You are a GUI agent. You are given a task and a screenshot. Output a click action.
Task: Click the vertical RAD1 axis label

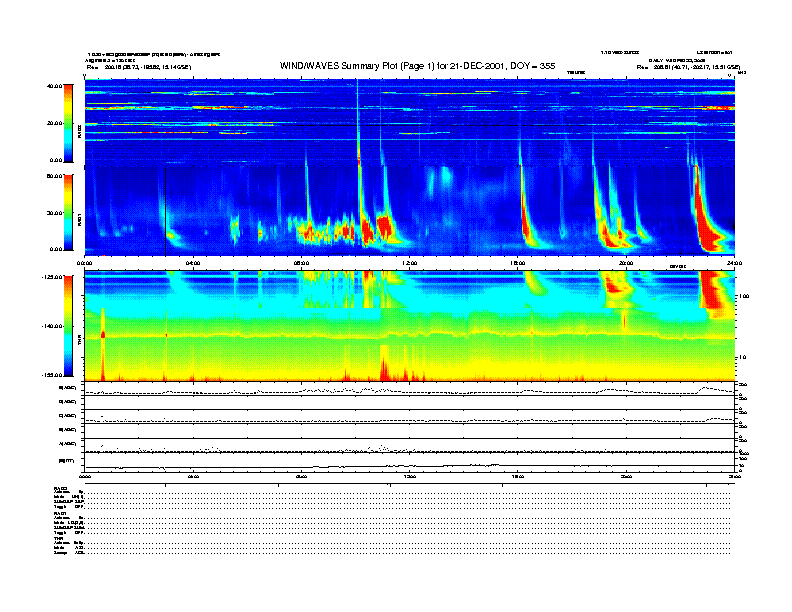[x=80, y=220]
